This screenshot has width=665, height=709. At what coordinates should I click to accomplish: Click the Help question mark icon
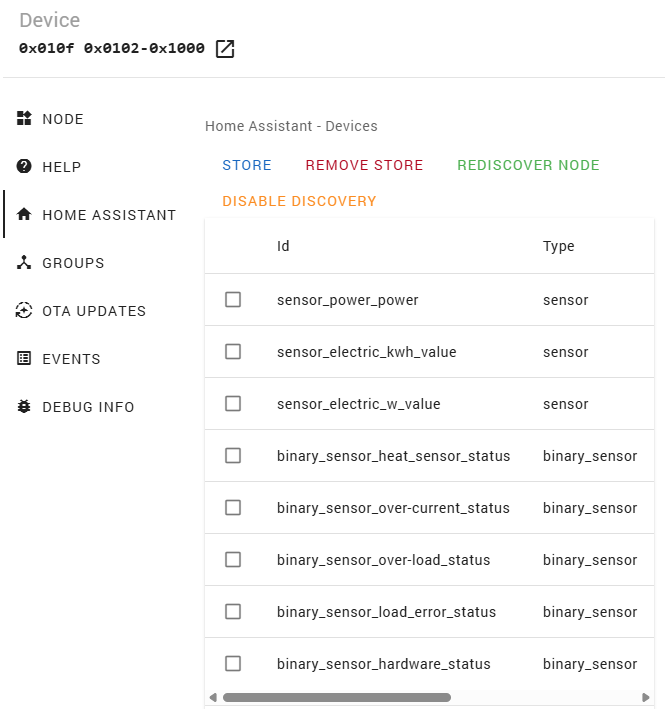(x=25, y=167)
